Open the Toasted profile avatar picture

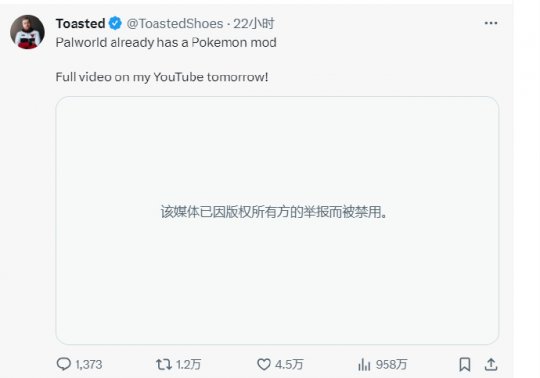(x=28, y=32)
